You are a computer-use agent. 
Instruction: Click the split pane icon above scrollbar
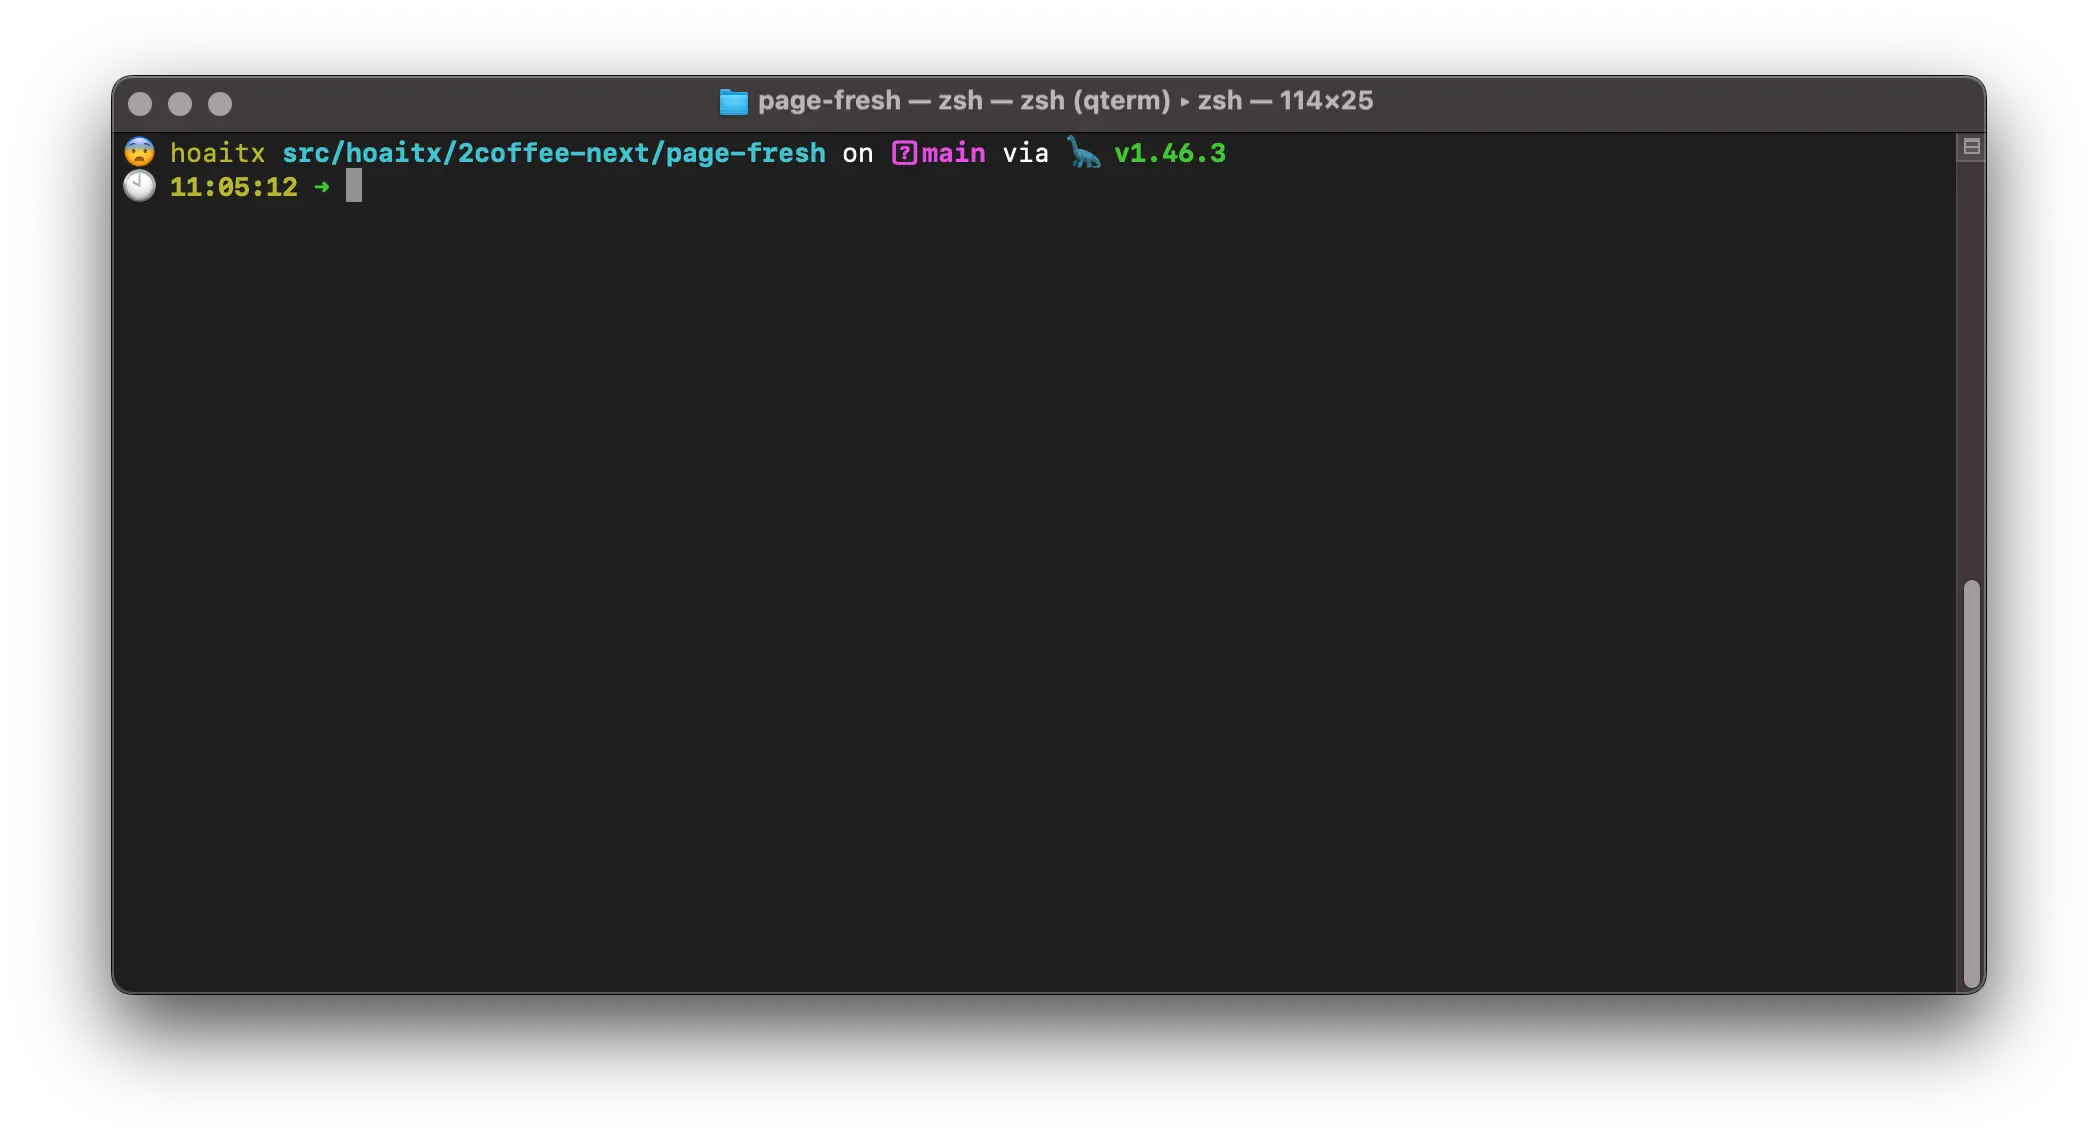click(1970, 147)
